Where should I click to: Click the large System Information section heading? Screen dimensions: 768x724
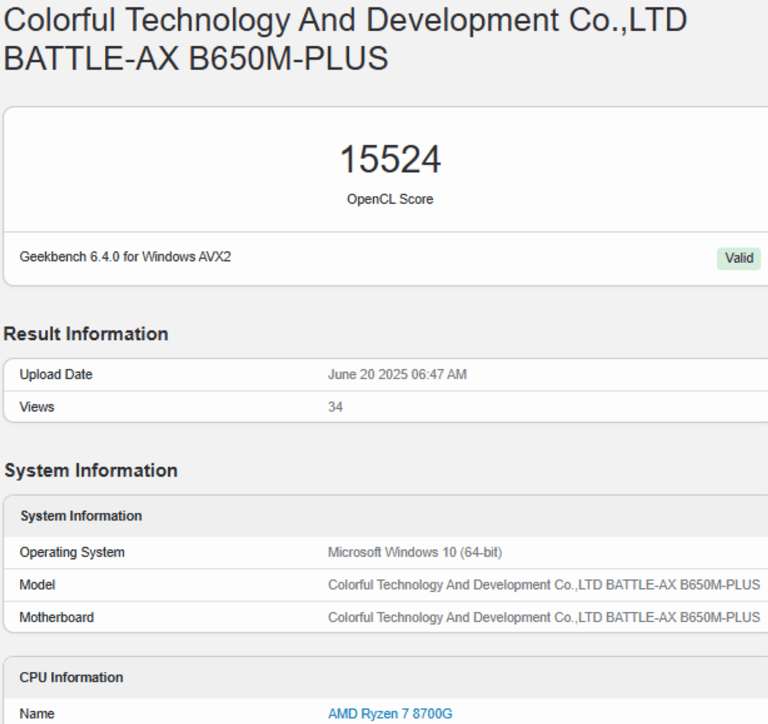91,471
